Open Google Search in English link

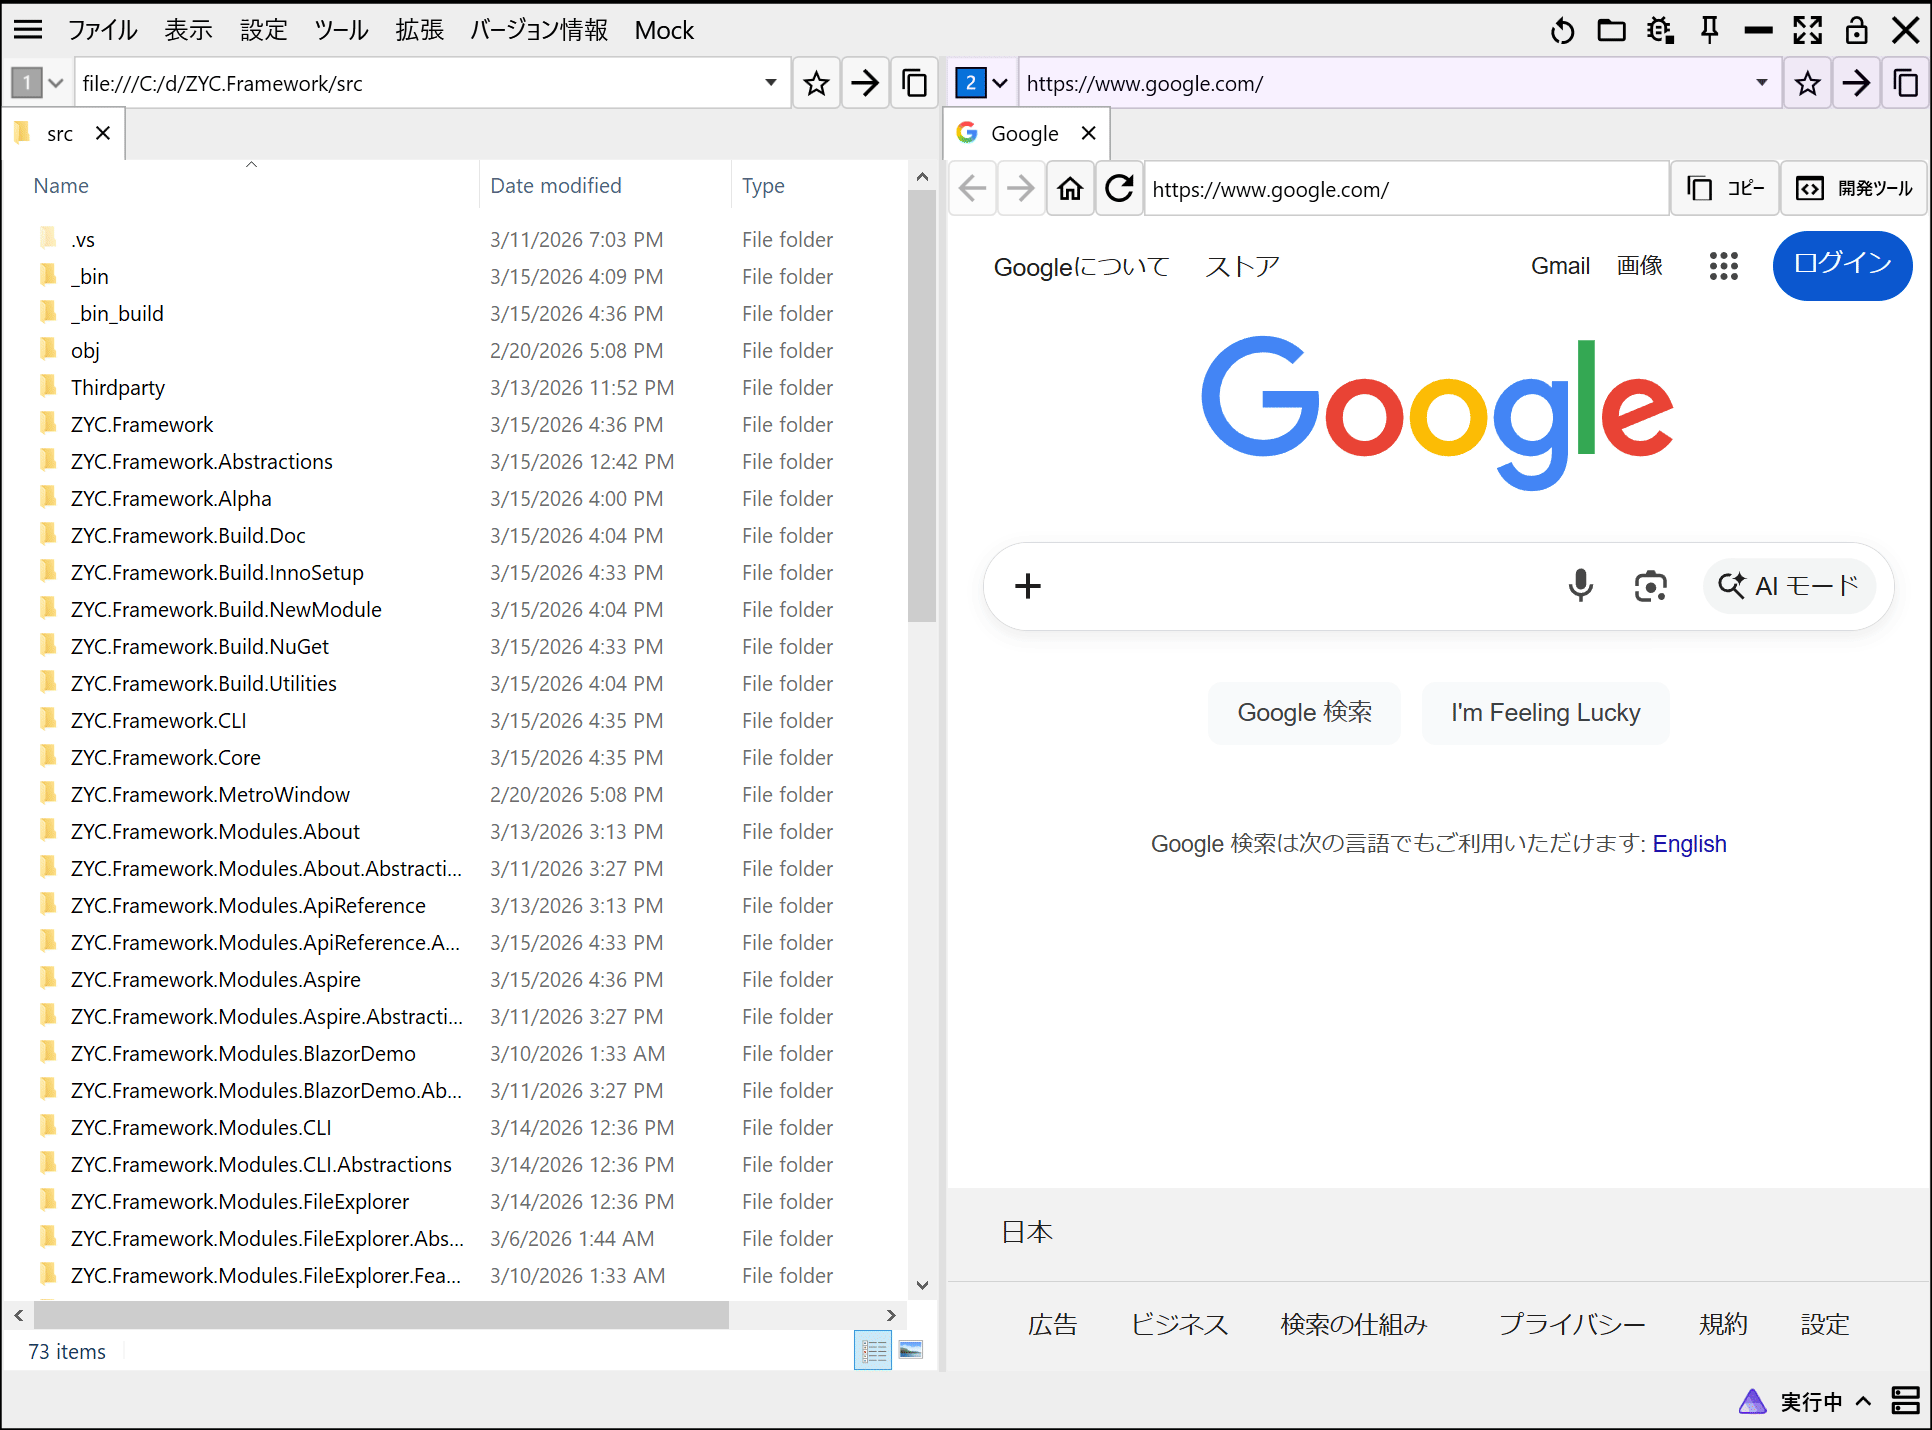click(1689, 843)
